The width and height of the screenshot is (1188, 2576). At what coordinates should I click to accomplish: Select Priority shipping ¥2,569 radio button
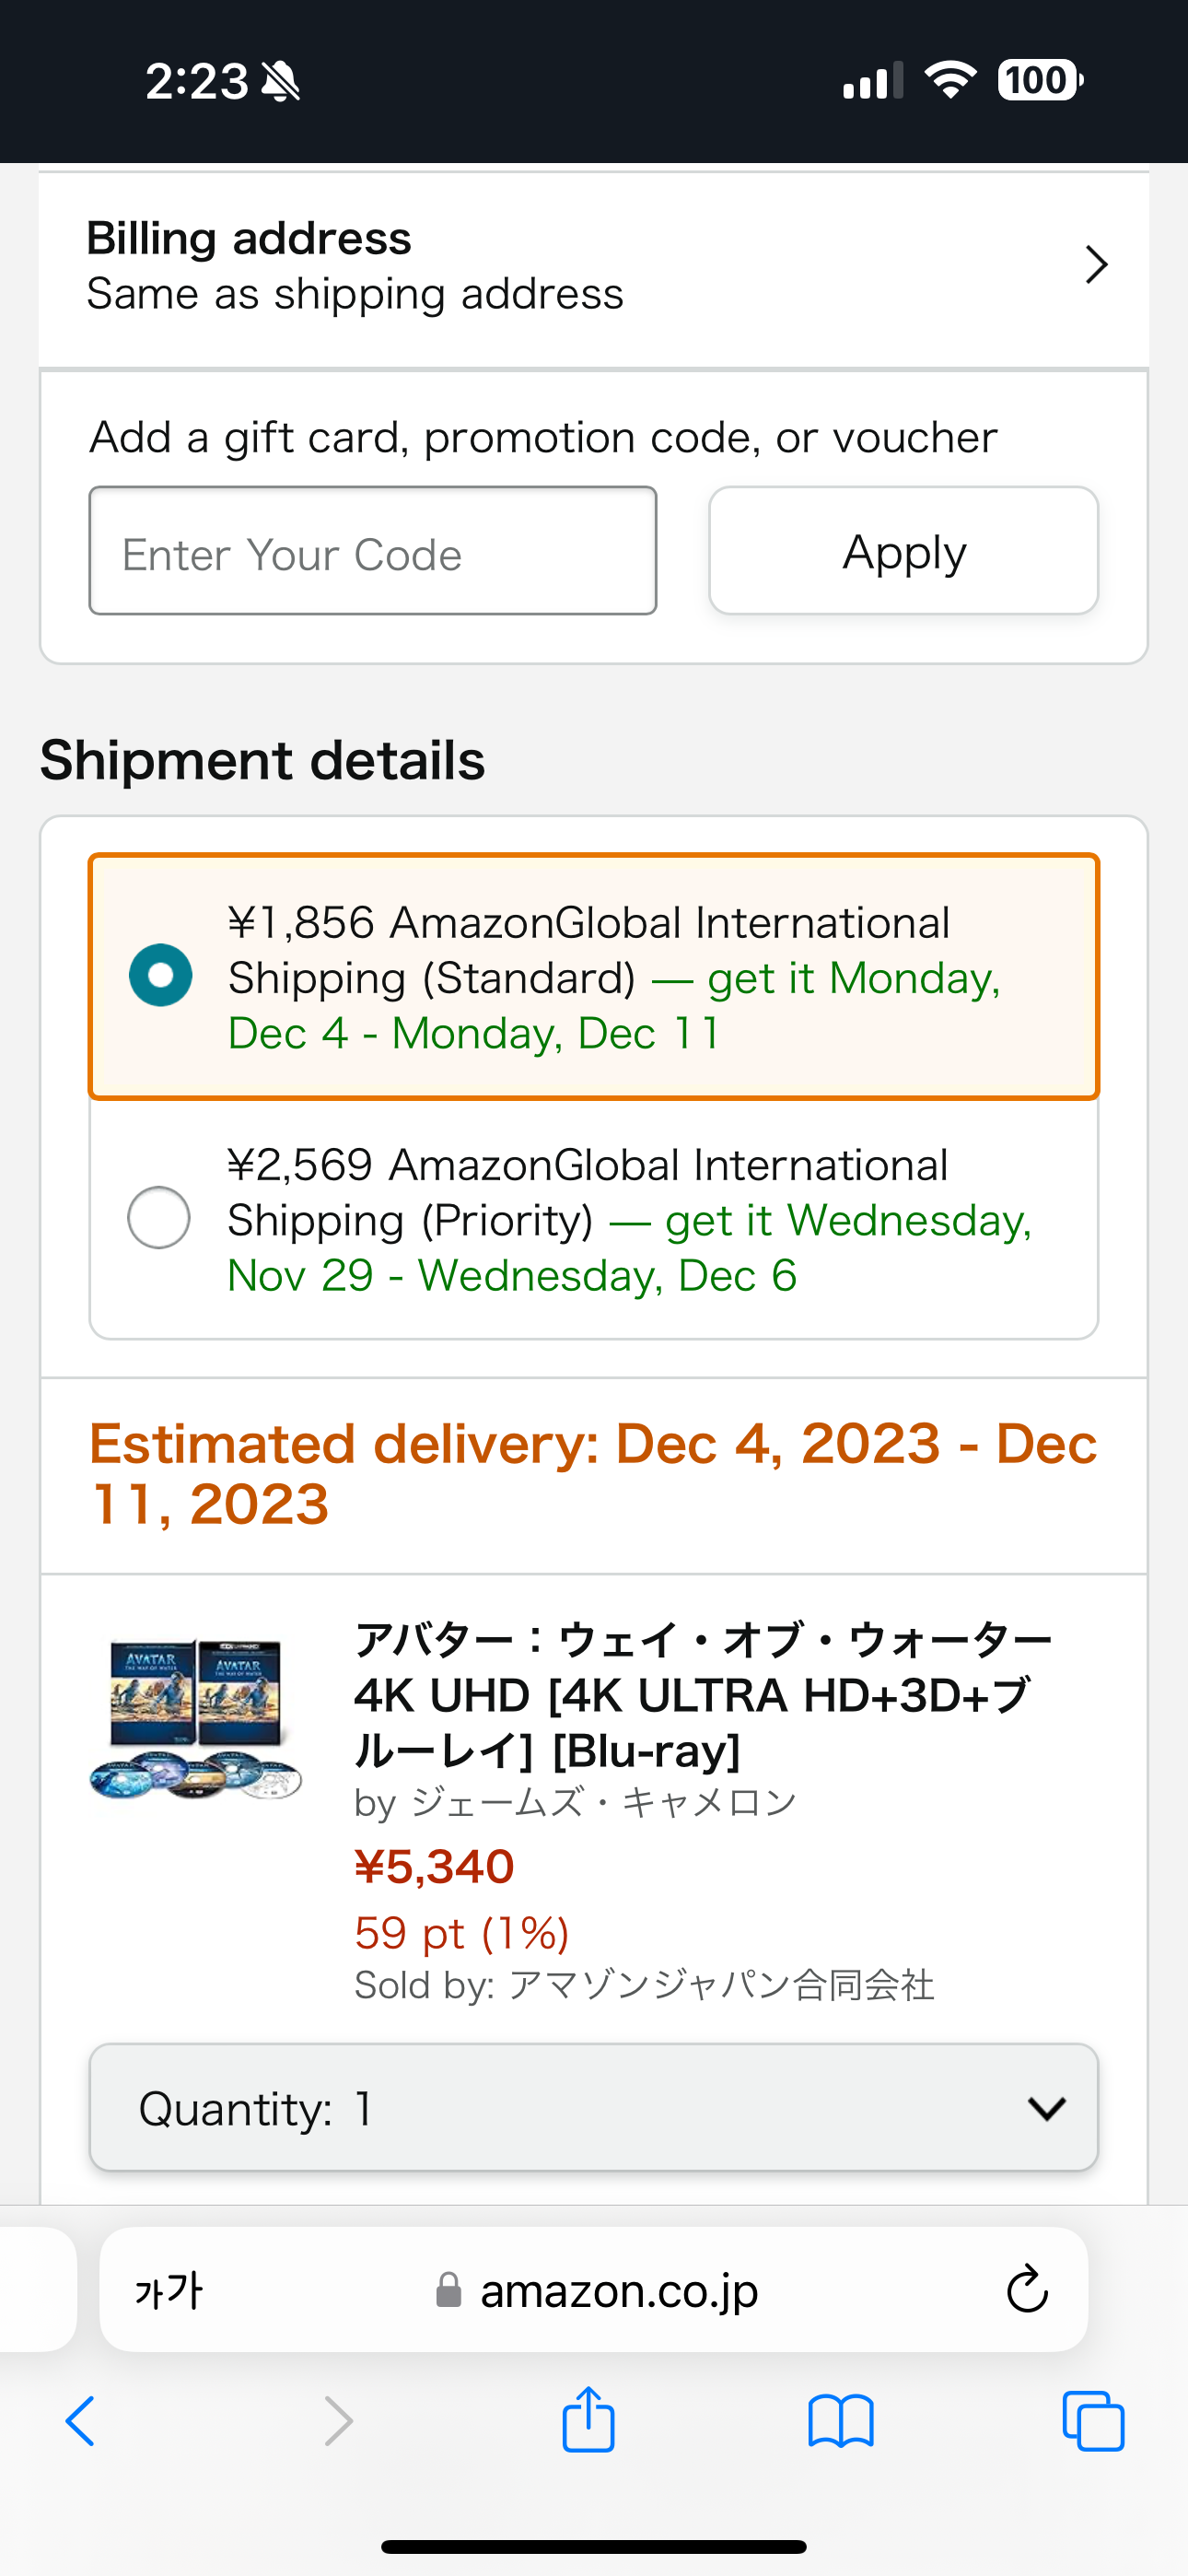point(159,1217)
